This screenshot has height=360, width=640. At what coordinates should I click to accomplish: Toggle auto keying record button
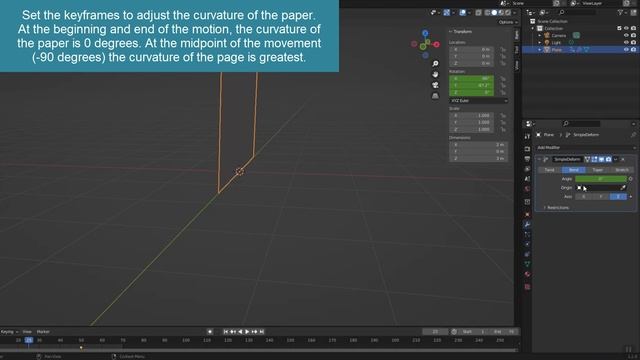(210, 332)
